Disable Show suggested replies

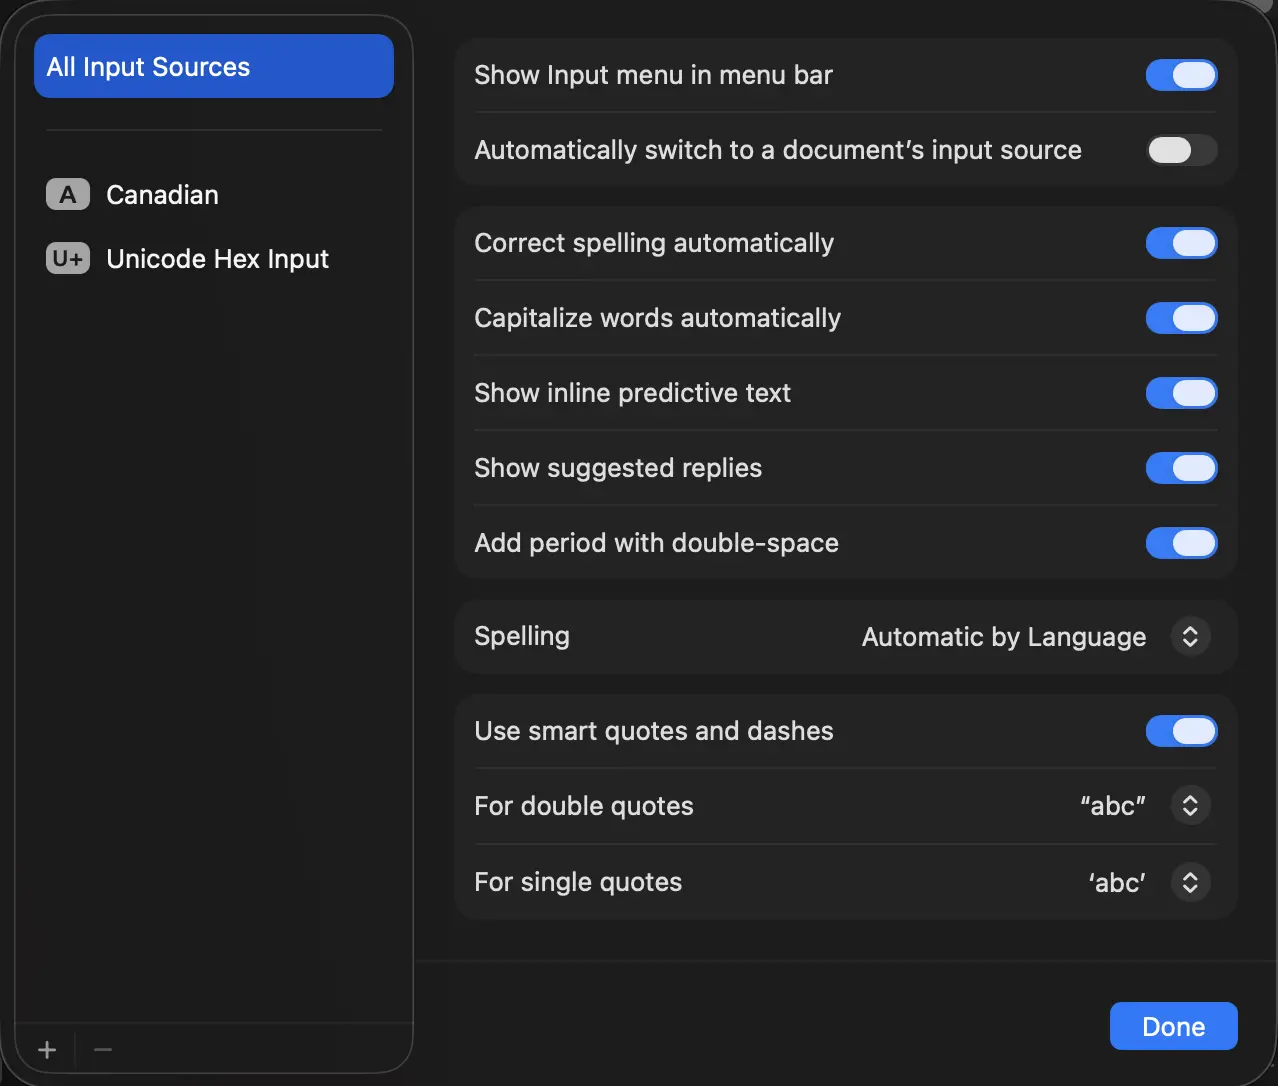pos(1181,468)
